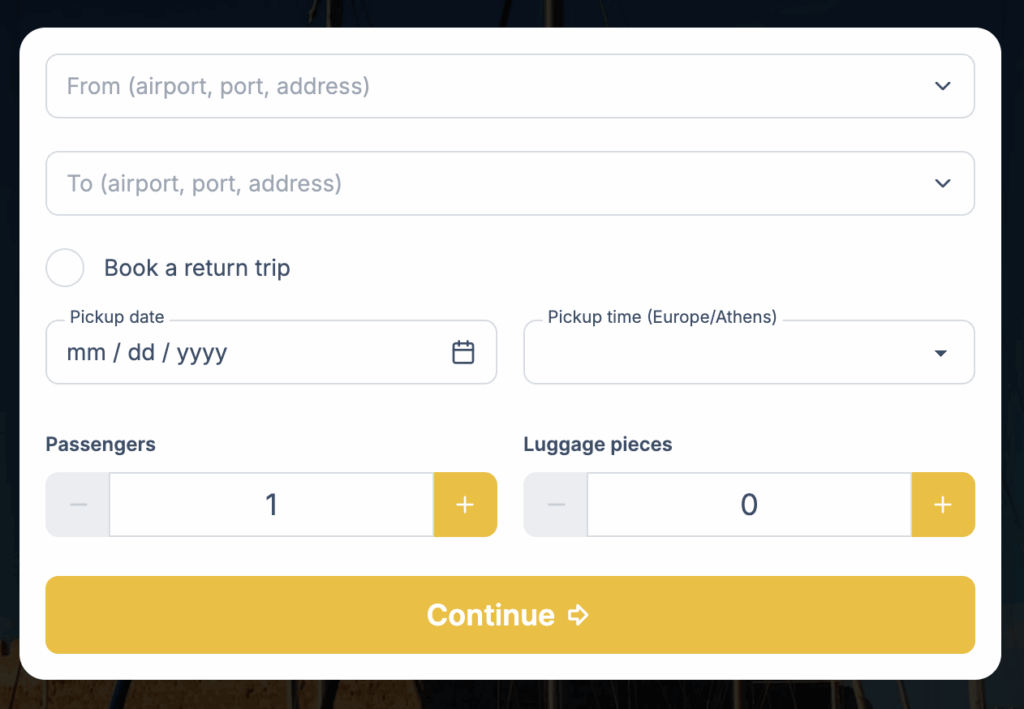Click the luggage pieces field showing 0
The width and height of the screenshot is (1024, 709).
[x=748, y=505]
